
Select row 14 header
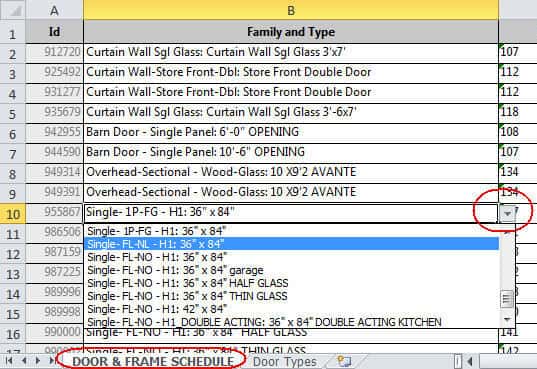(13, 294)
